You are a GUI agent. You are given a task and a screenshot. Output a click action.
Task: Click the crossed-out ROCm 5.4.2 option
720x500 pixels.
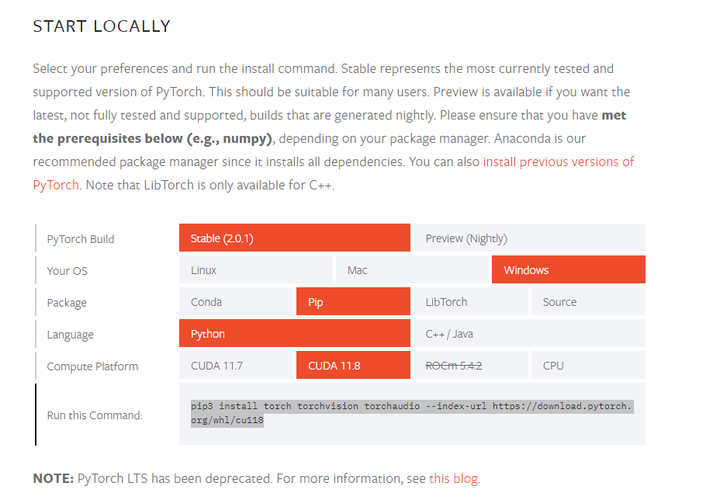pos(470,366)
